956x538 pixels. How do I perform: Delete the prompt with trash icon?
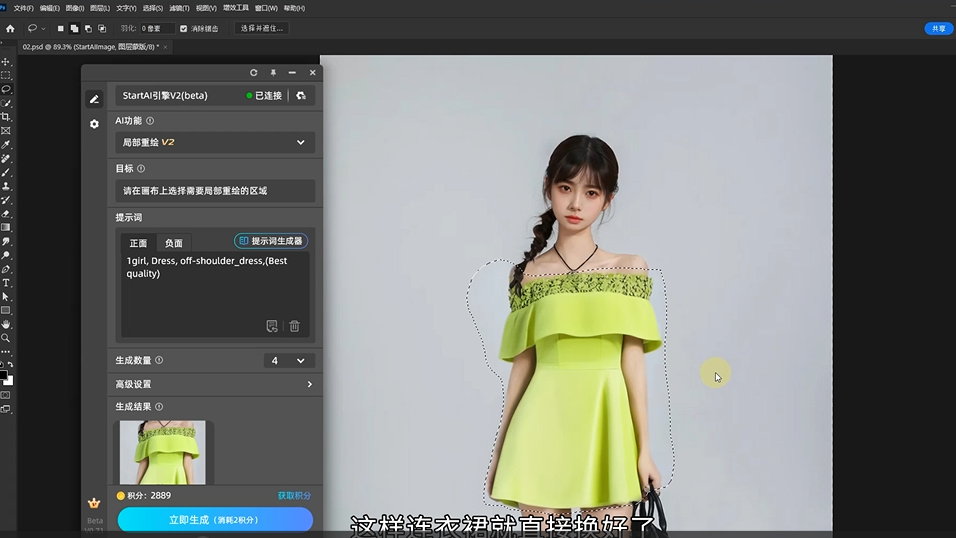(x=294, y=326)
